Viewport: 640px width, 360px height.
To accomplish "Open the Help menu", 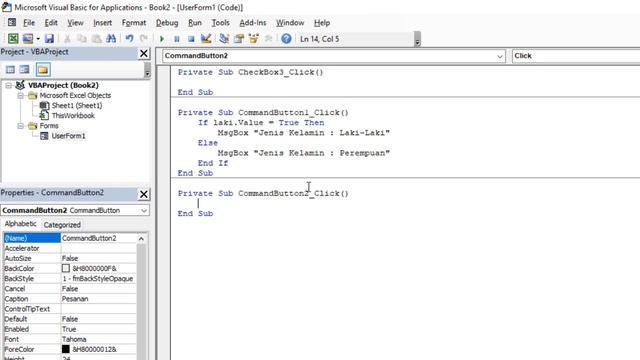I will point(322,23).
